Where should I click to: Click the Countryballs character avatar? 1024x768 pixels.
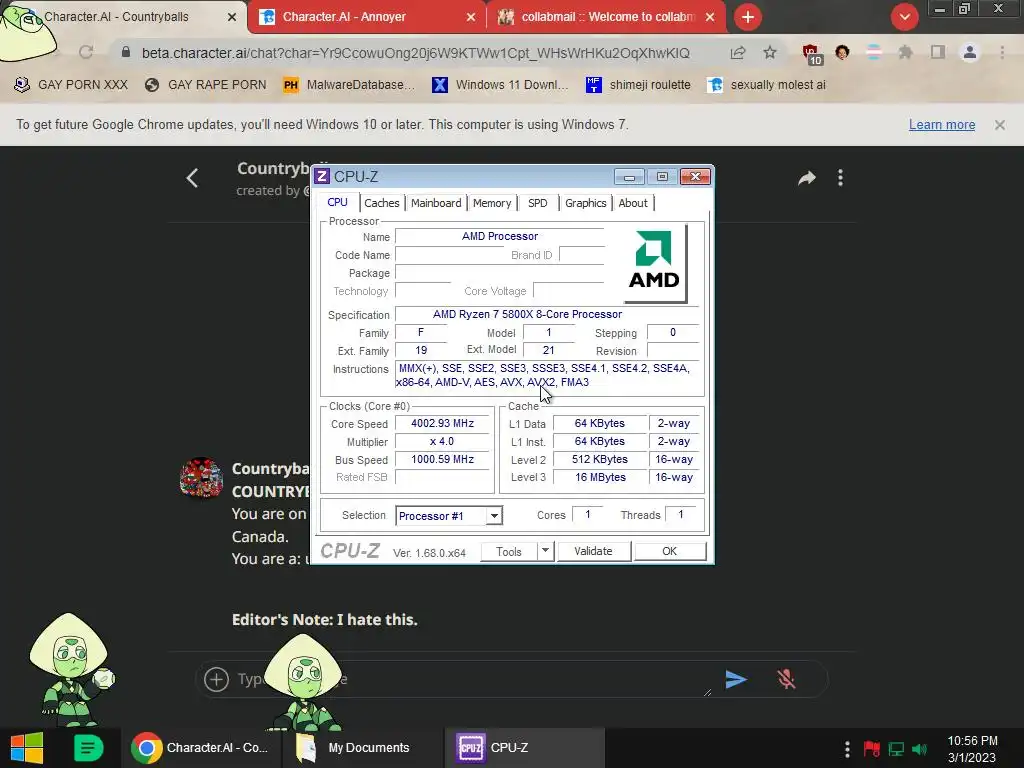[201, 478]
